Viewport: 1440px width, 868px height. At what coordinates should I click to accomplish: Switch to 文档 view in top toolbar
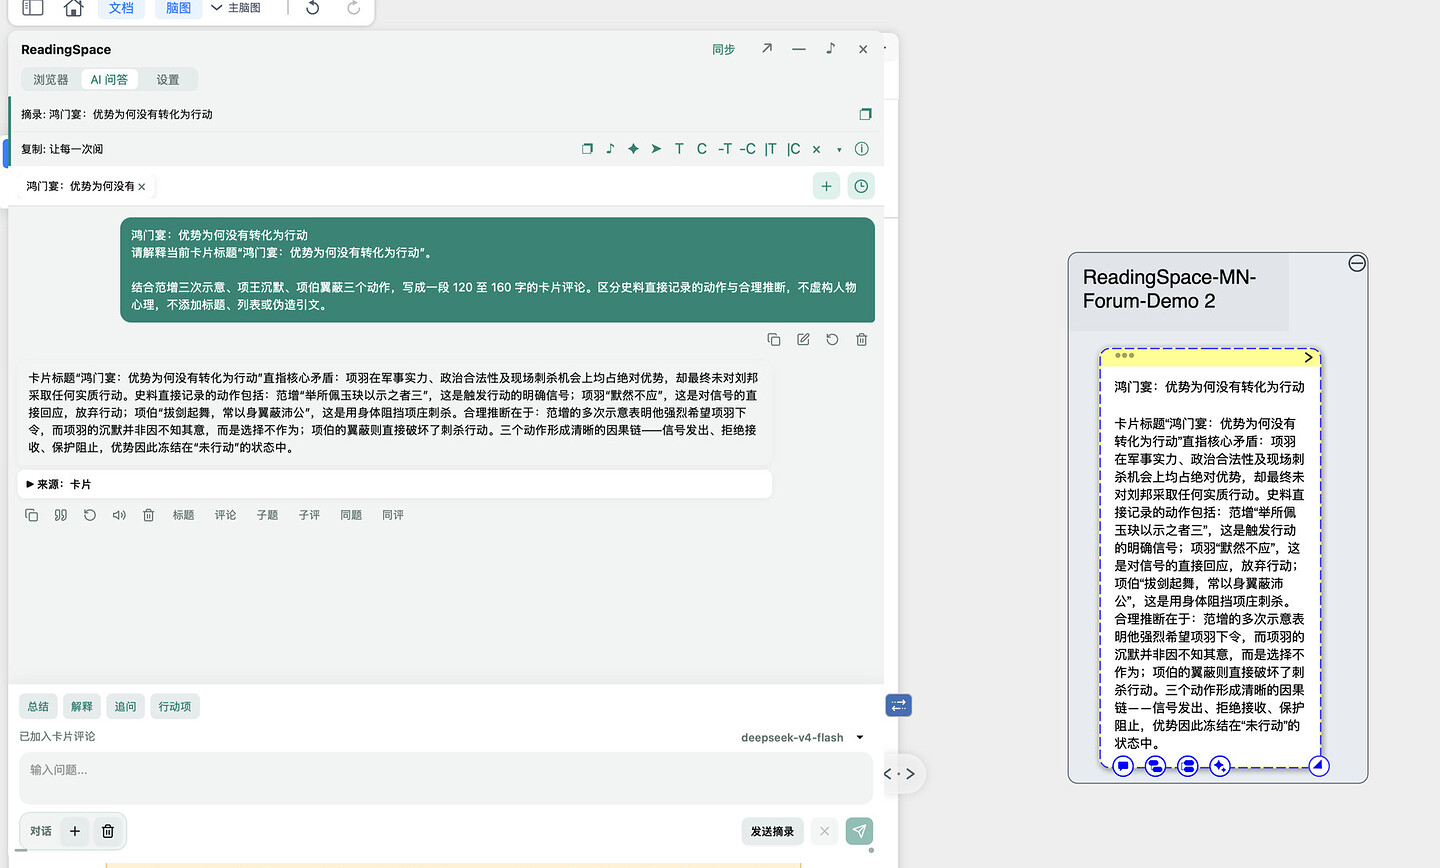(121, 8)
